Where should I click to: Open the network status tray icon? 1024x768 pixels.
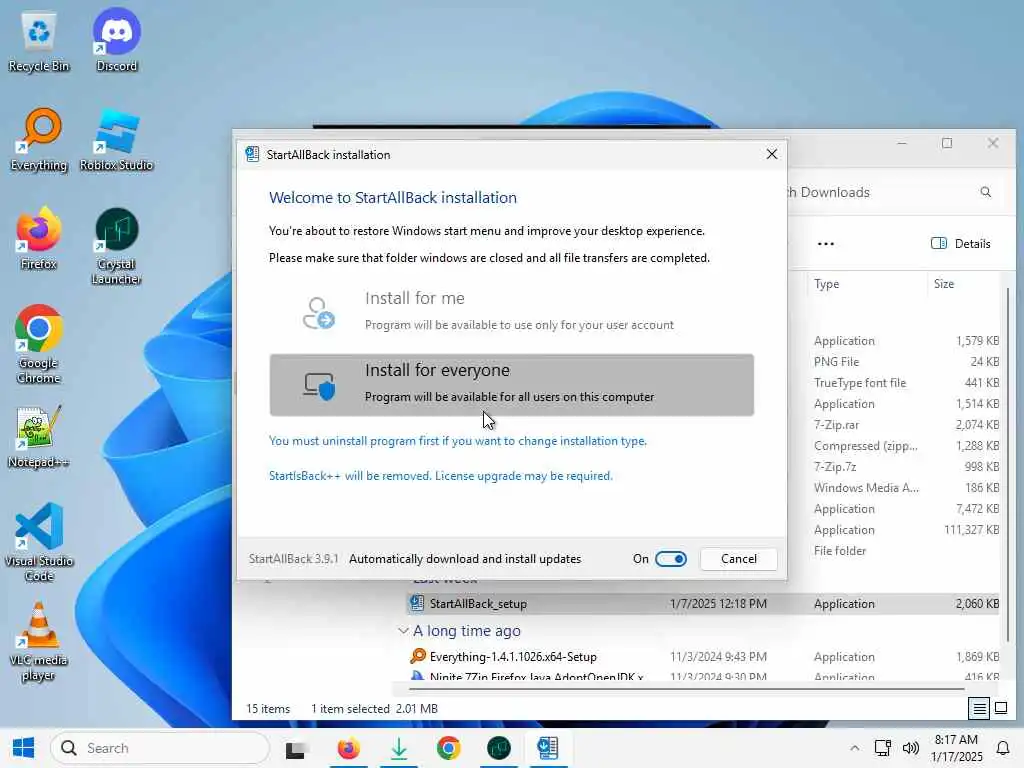pyautogui.click(x=883, y=748)
